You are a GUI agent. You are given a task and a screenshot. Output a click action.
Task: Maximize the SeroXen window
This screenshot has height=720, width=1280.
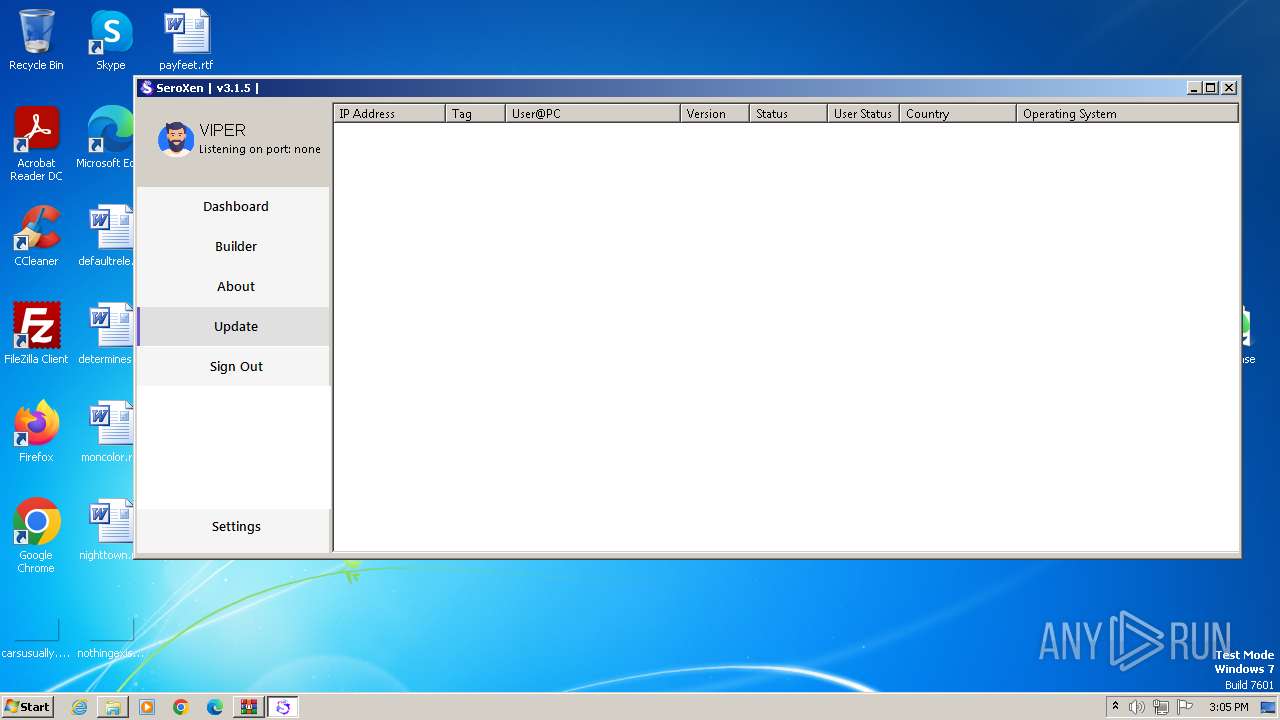[x=1211, y=88]
